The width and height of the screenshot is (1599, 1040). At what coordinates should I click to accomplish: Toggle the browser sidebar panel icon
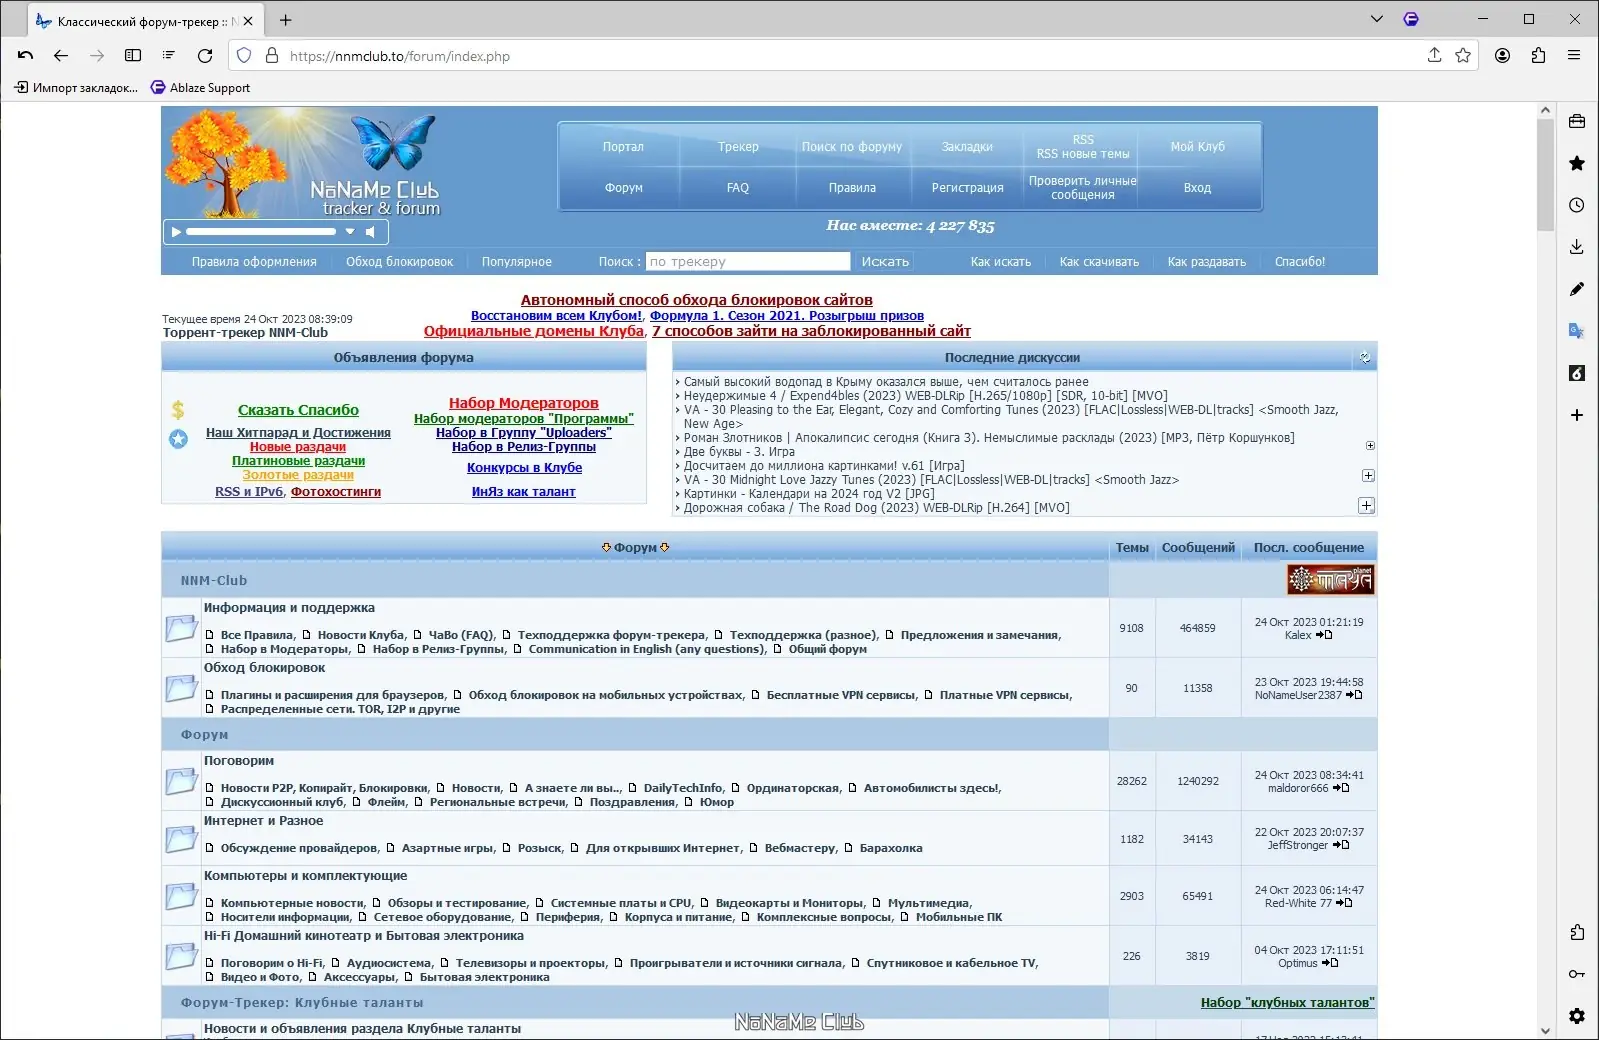[133, 56]
